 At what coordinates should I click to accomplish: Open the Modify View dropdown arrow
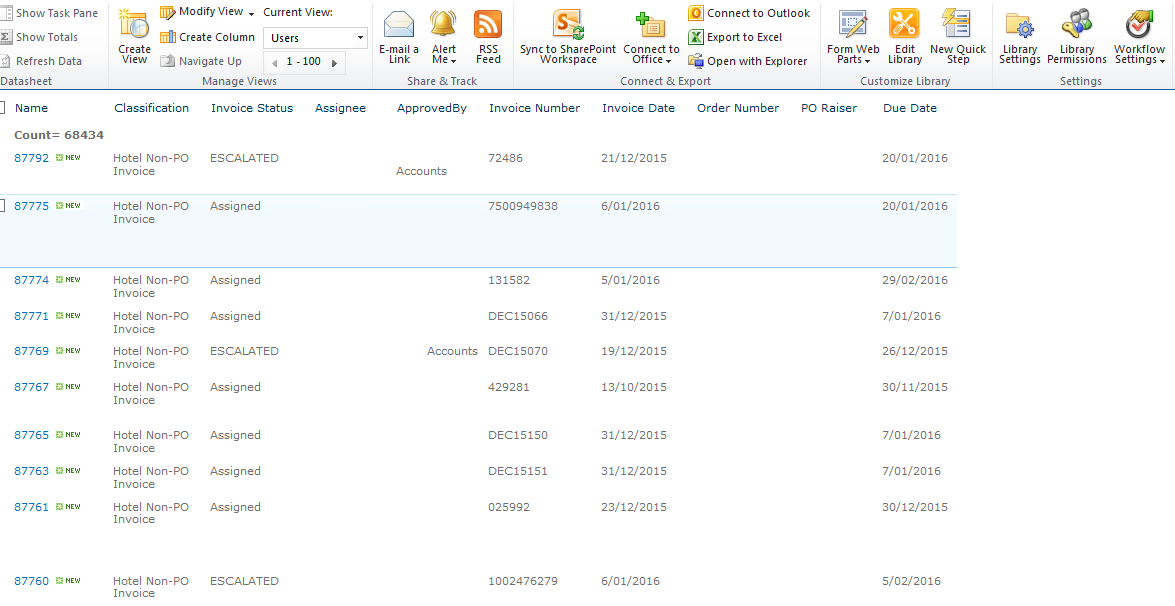click(252, 13)
